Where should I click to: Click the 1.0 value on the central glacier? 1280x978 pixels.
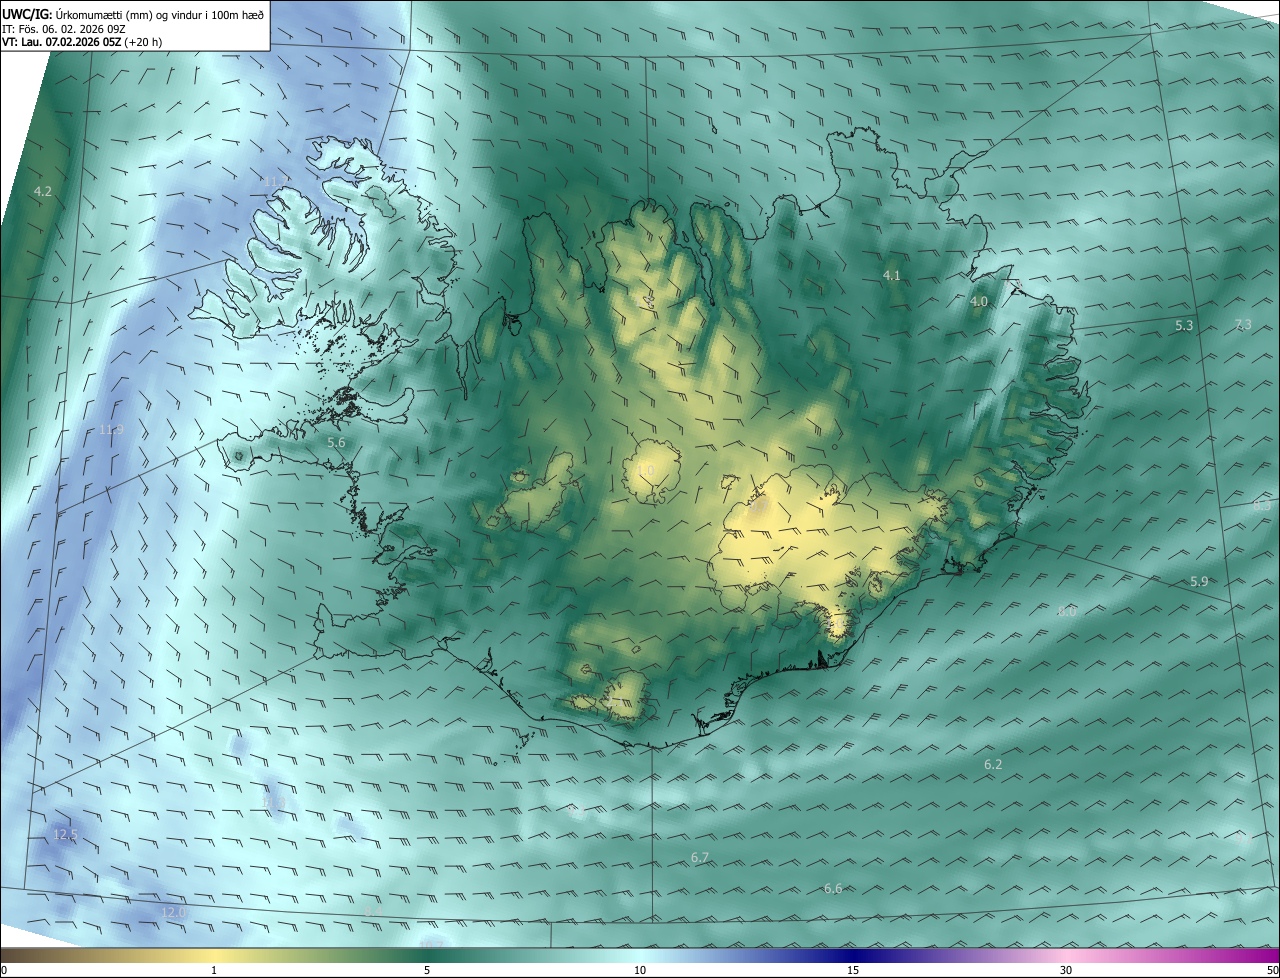tap(645, 470)
